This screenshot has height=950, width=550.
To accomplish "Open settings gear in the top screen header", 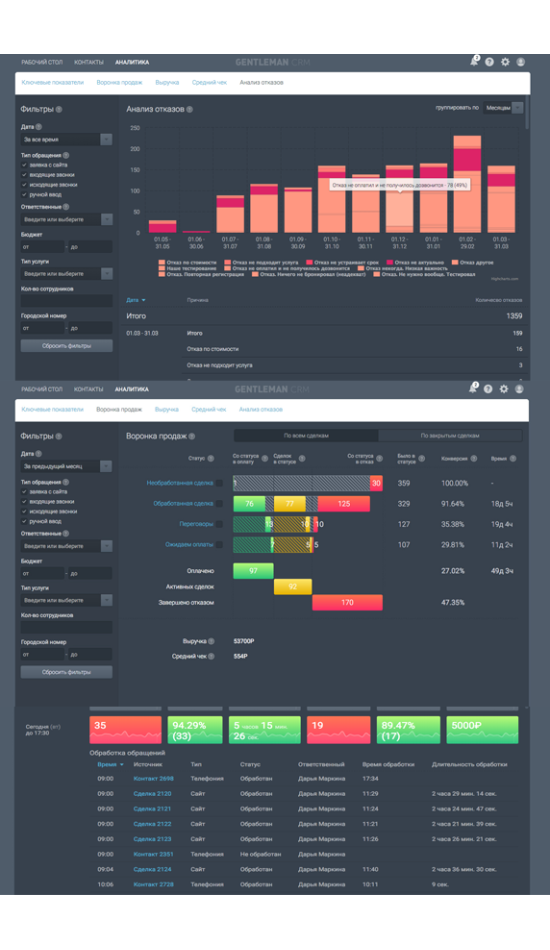I will click(x=505, y=62).
